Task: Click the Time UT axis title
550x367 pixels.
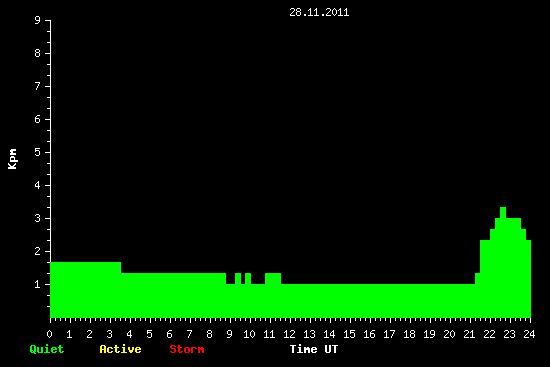Action: [x=314, y=349]
